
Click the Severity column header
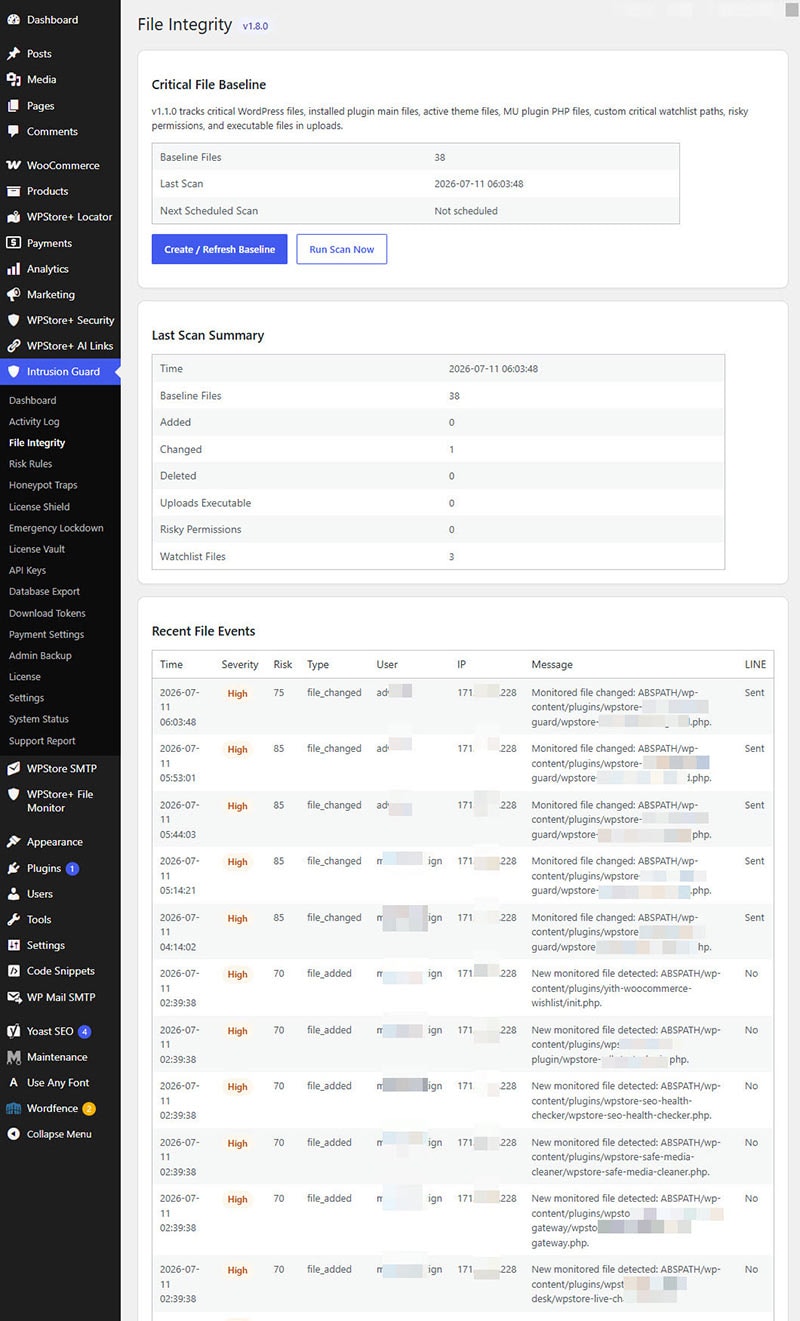pyautogui.click(x=240, y=665)
